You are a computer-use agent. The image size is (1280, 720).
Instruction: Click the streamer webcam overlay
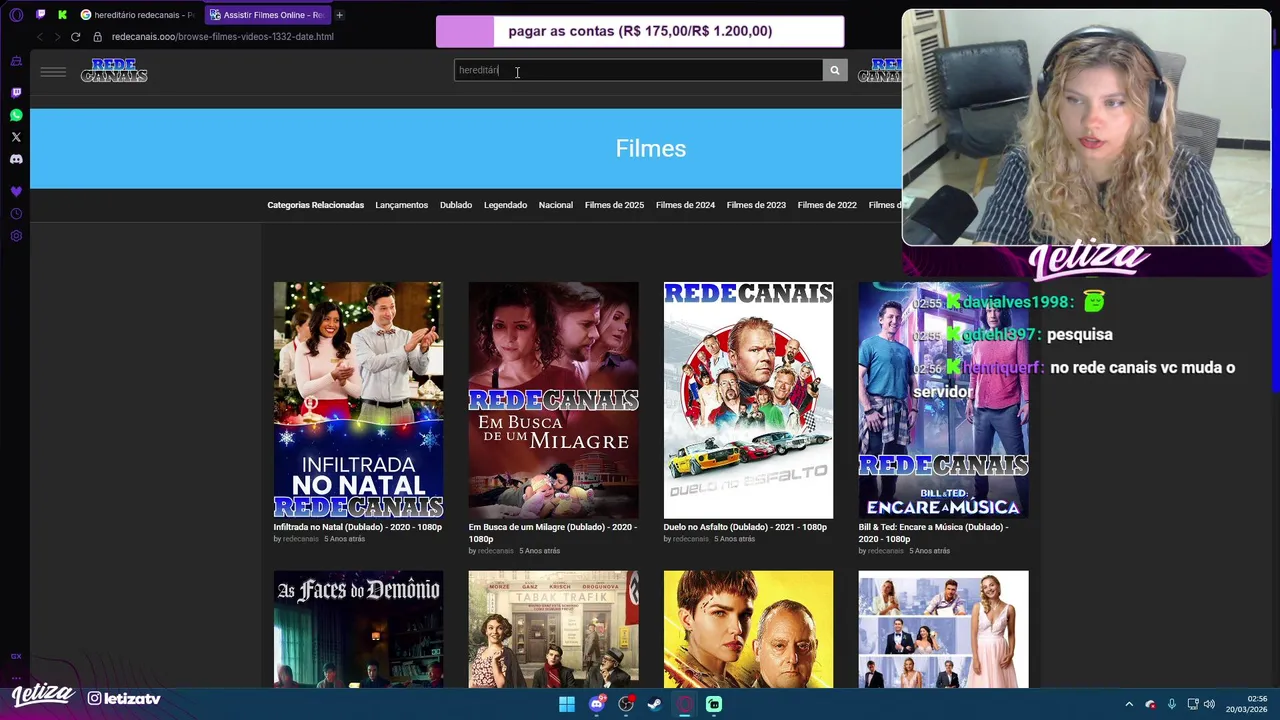[1086, 127]
